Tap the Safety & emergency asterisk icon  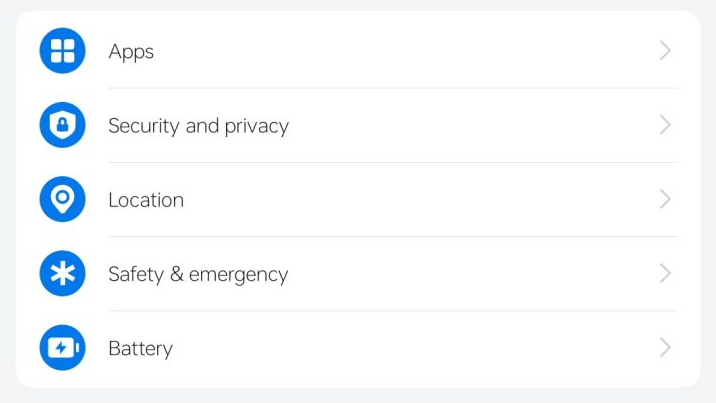[62, 274]
